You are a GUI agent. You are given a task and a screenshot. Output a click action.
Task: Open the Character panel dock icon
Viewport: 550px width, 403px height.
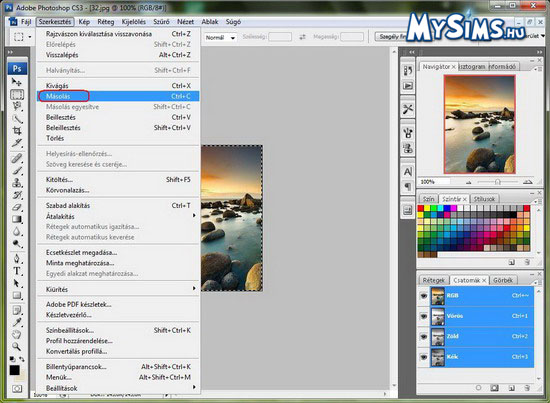408,172
